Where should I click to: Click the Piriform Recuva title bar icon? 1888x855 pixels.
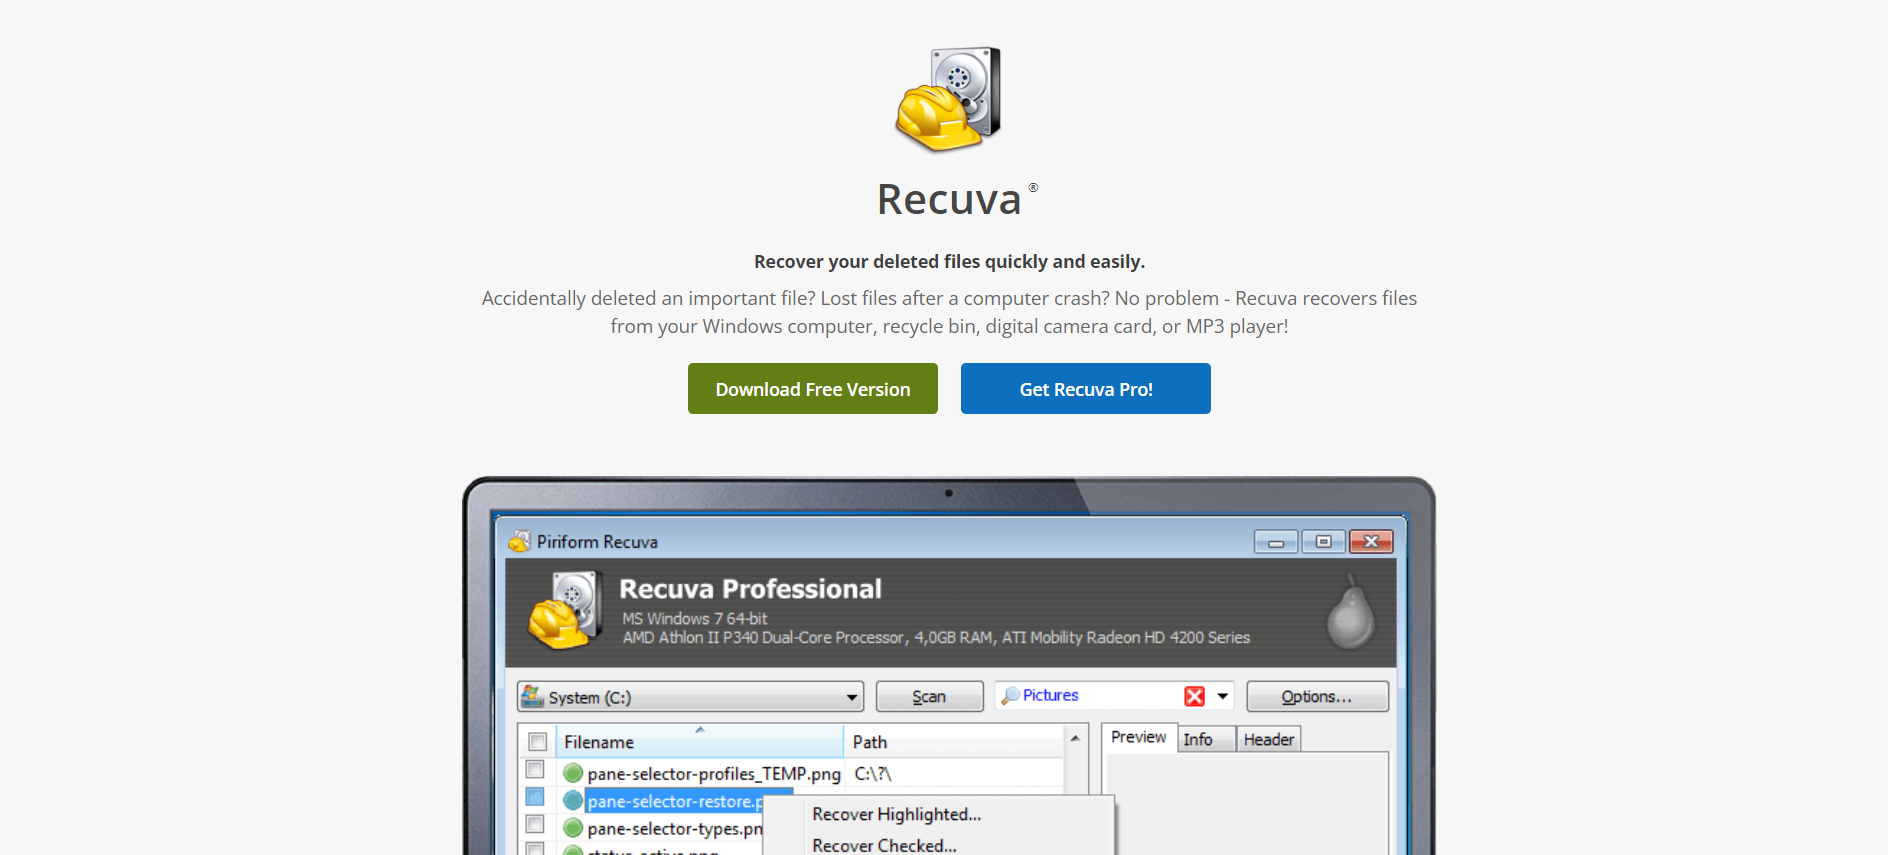519,541
